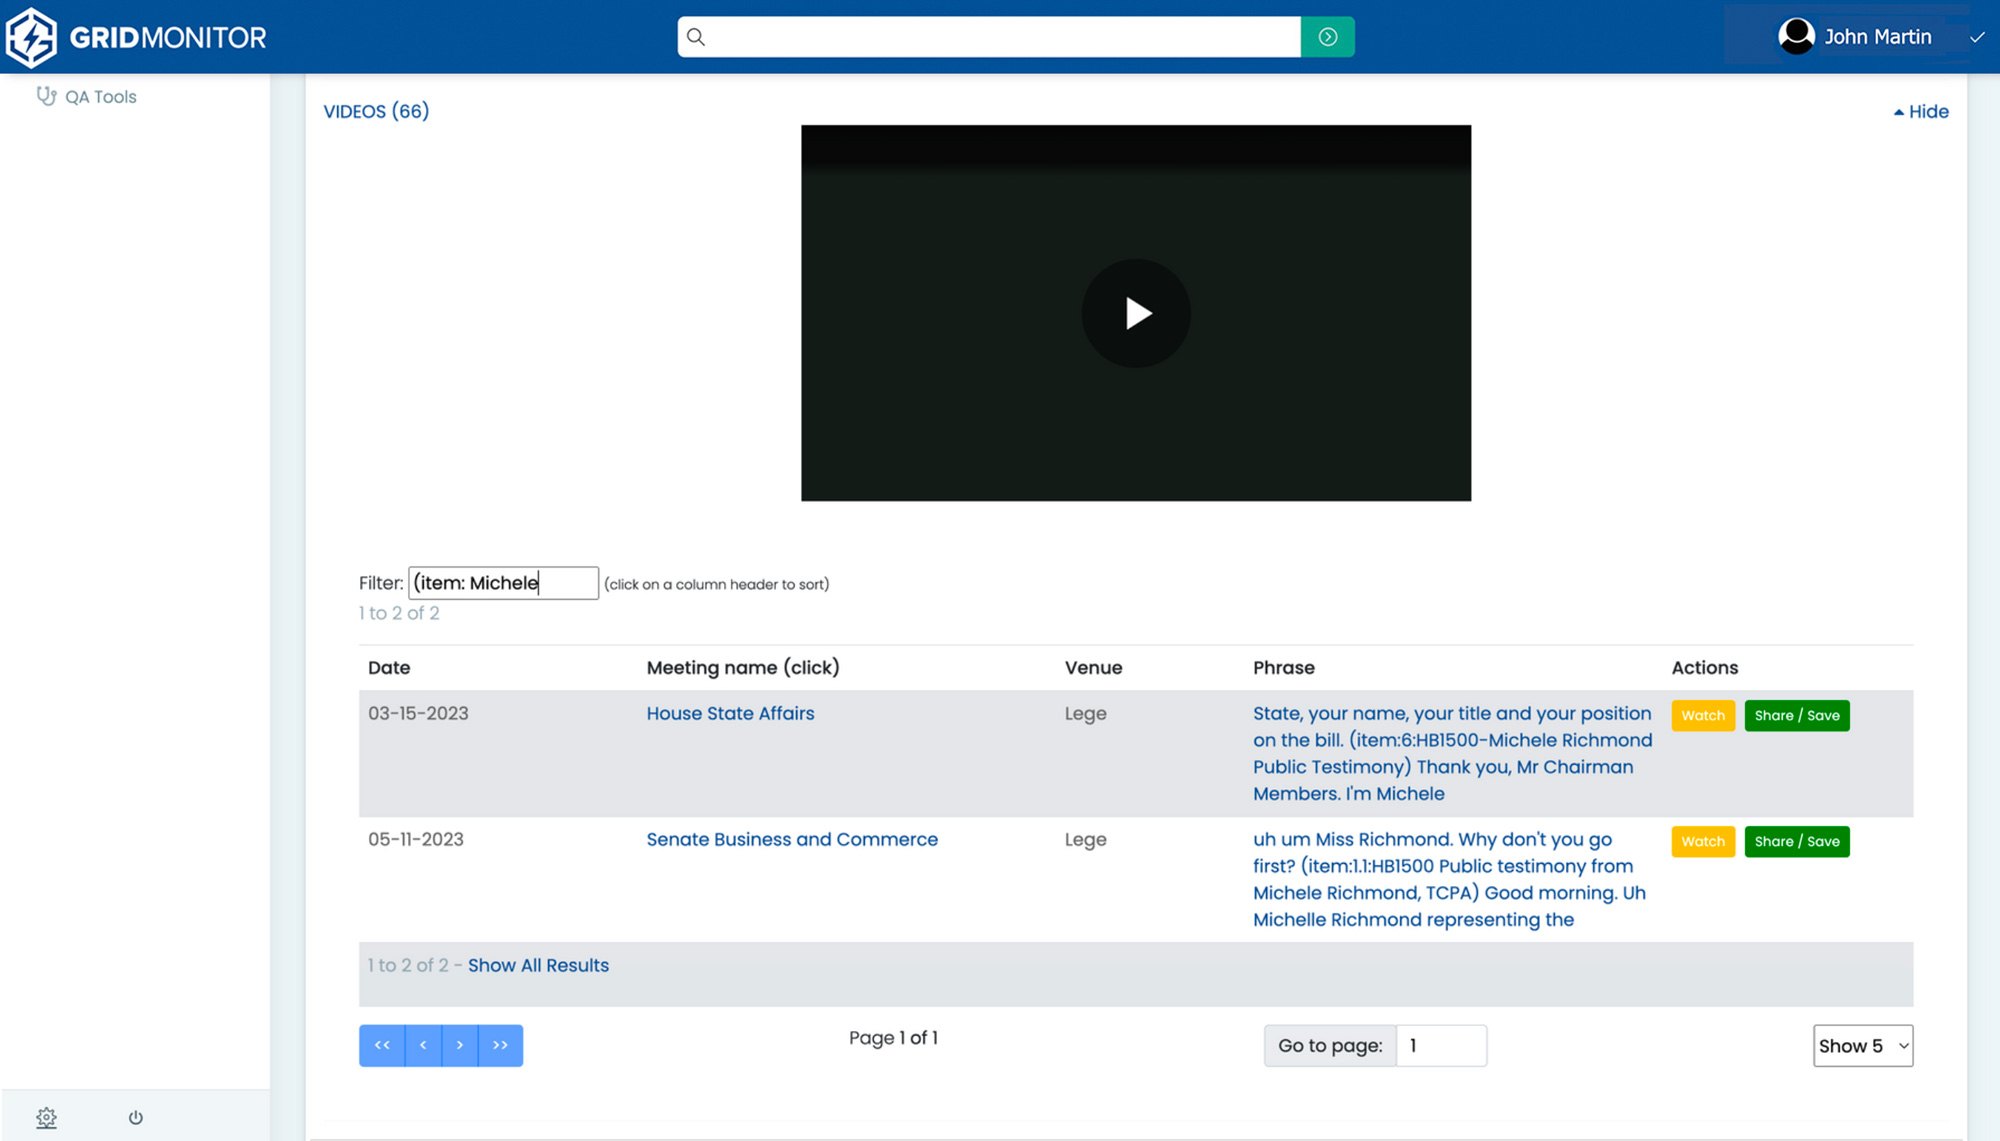This screenshot has height=1141, width=2000.
Task: Go to first page button
Action: pos(382,1046)
